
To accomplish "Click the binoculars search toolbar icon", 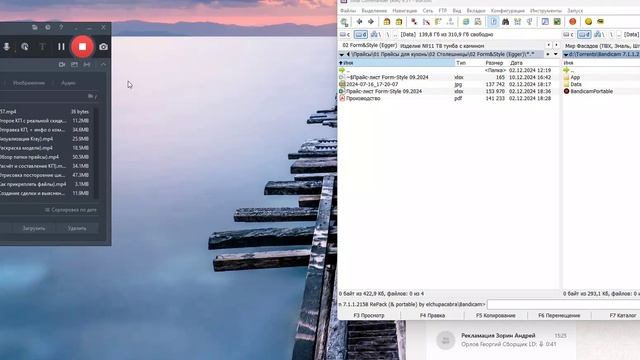I will coord(505,22).
